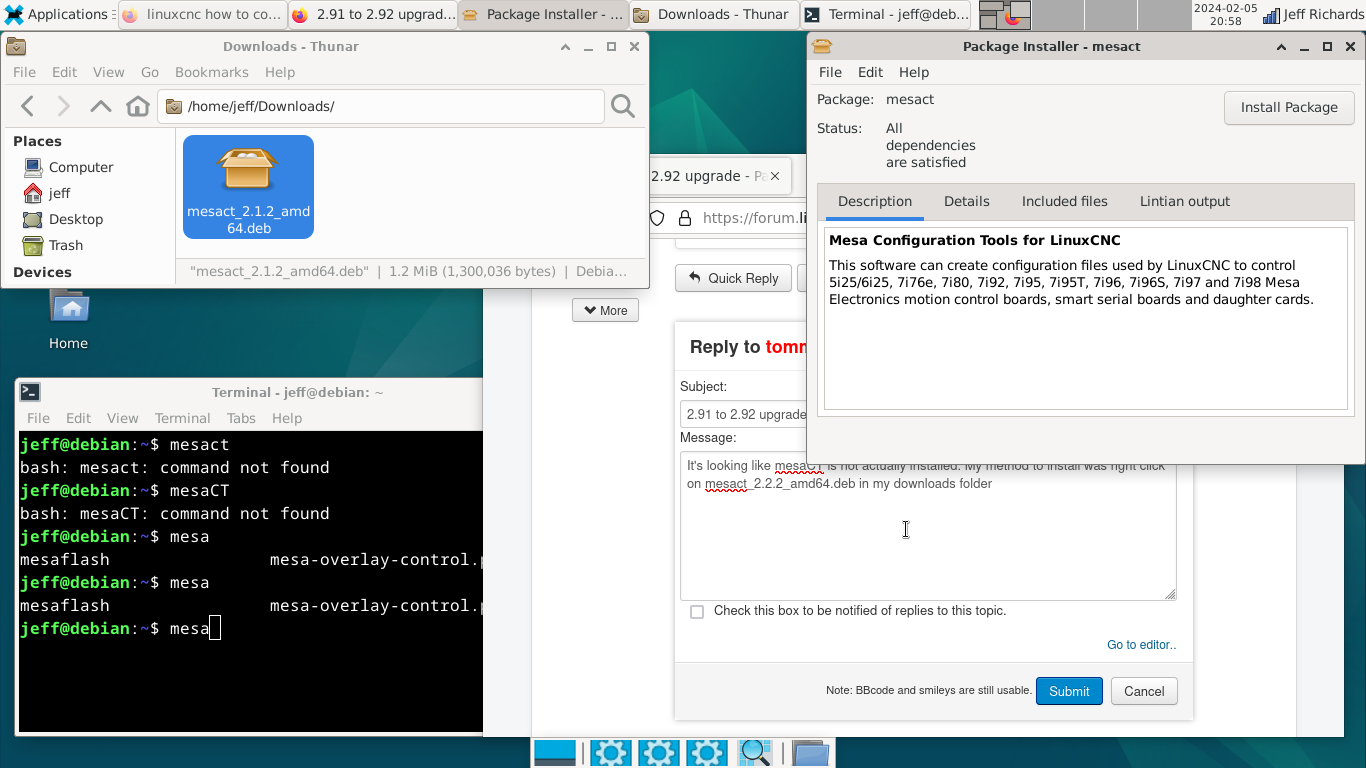Go forward in Thunar file manager
Screen dimensions: 1366x768
[64, 106]
